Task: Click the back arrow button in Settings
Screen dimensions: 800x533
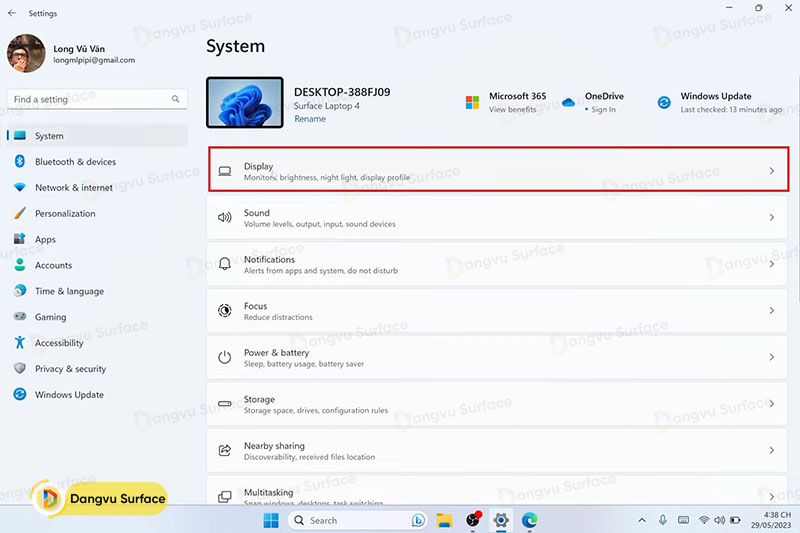Action: [x=12, y=13]
